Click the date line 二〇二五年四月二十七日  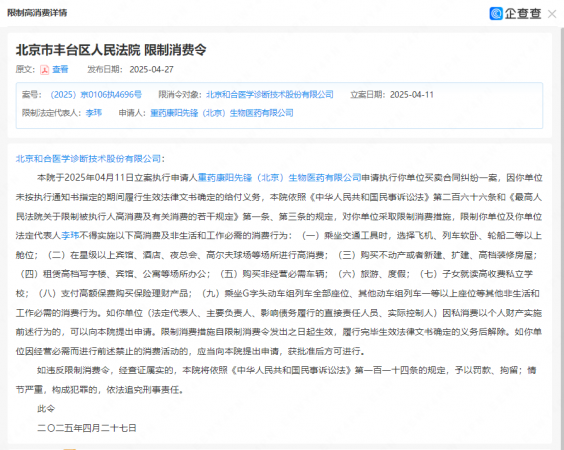(x=87, y=428)
